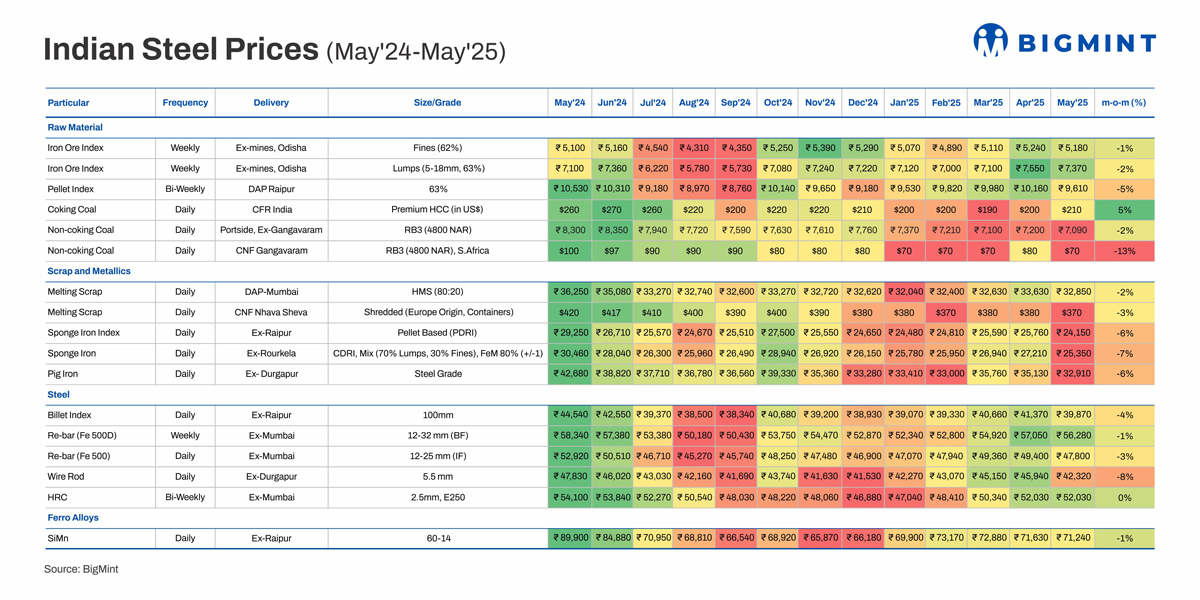The height and width of the screenshot is (600, 1200).
Task: Click the May'25 column header
Action: coord(1072,103)
